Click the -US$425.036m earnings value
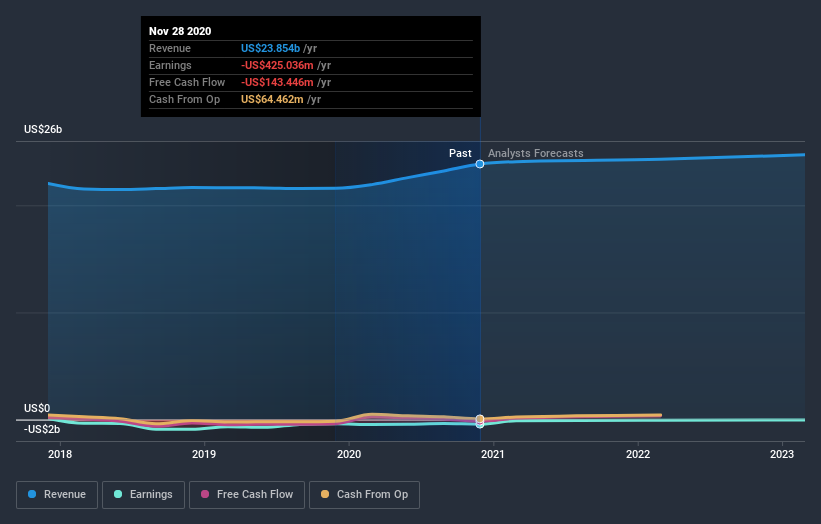 click(277, 65)
